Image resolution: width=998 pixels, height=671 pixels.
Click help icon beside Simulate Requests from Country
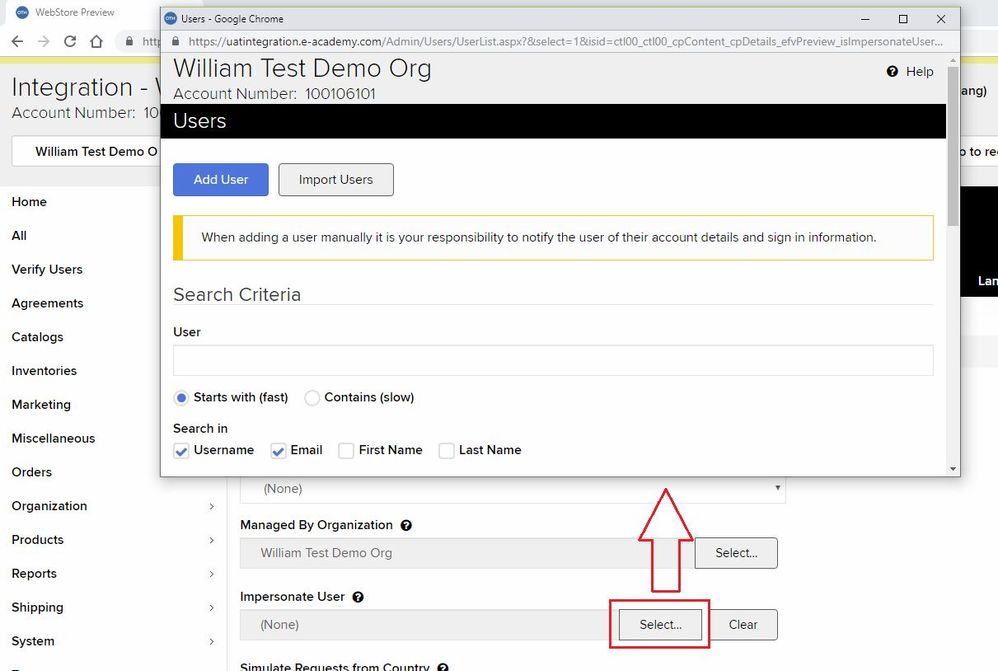coord(443,667)
